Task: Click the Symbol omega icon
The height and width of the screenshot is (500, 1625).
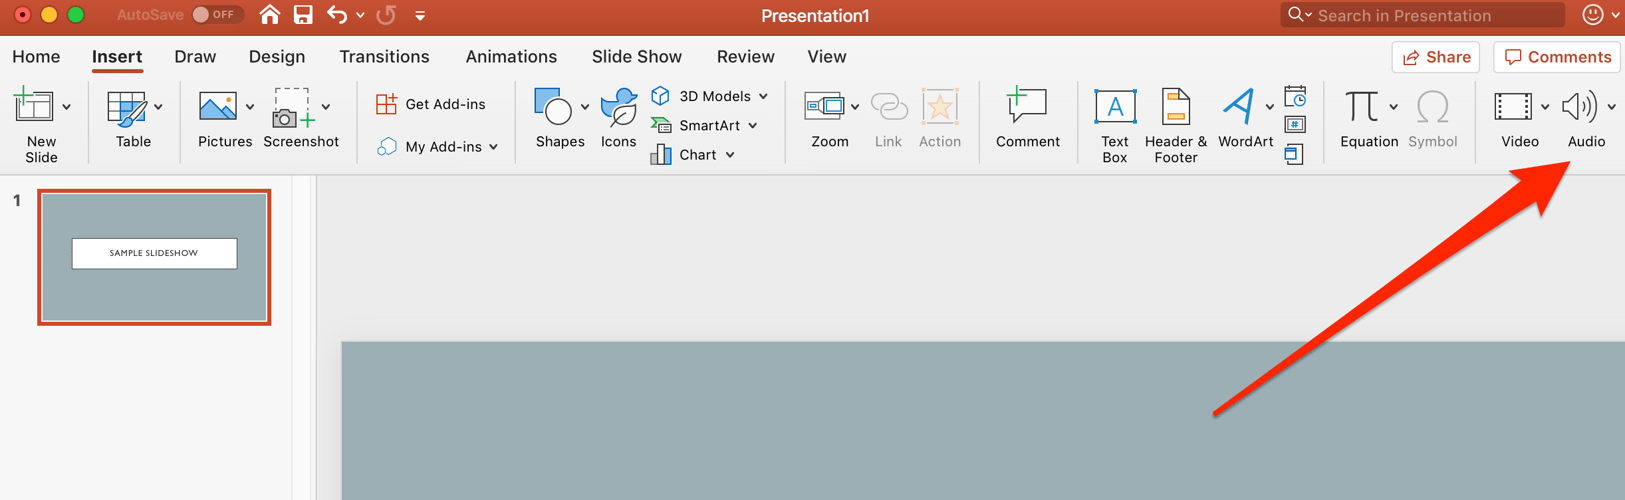Action: [1433, 107]
